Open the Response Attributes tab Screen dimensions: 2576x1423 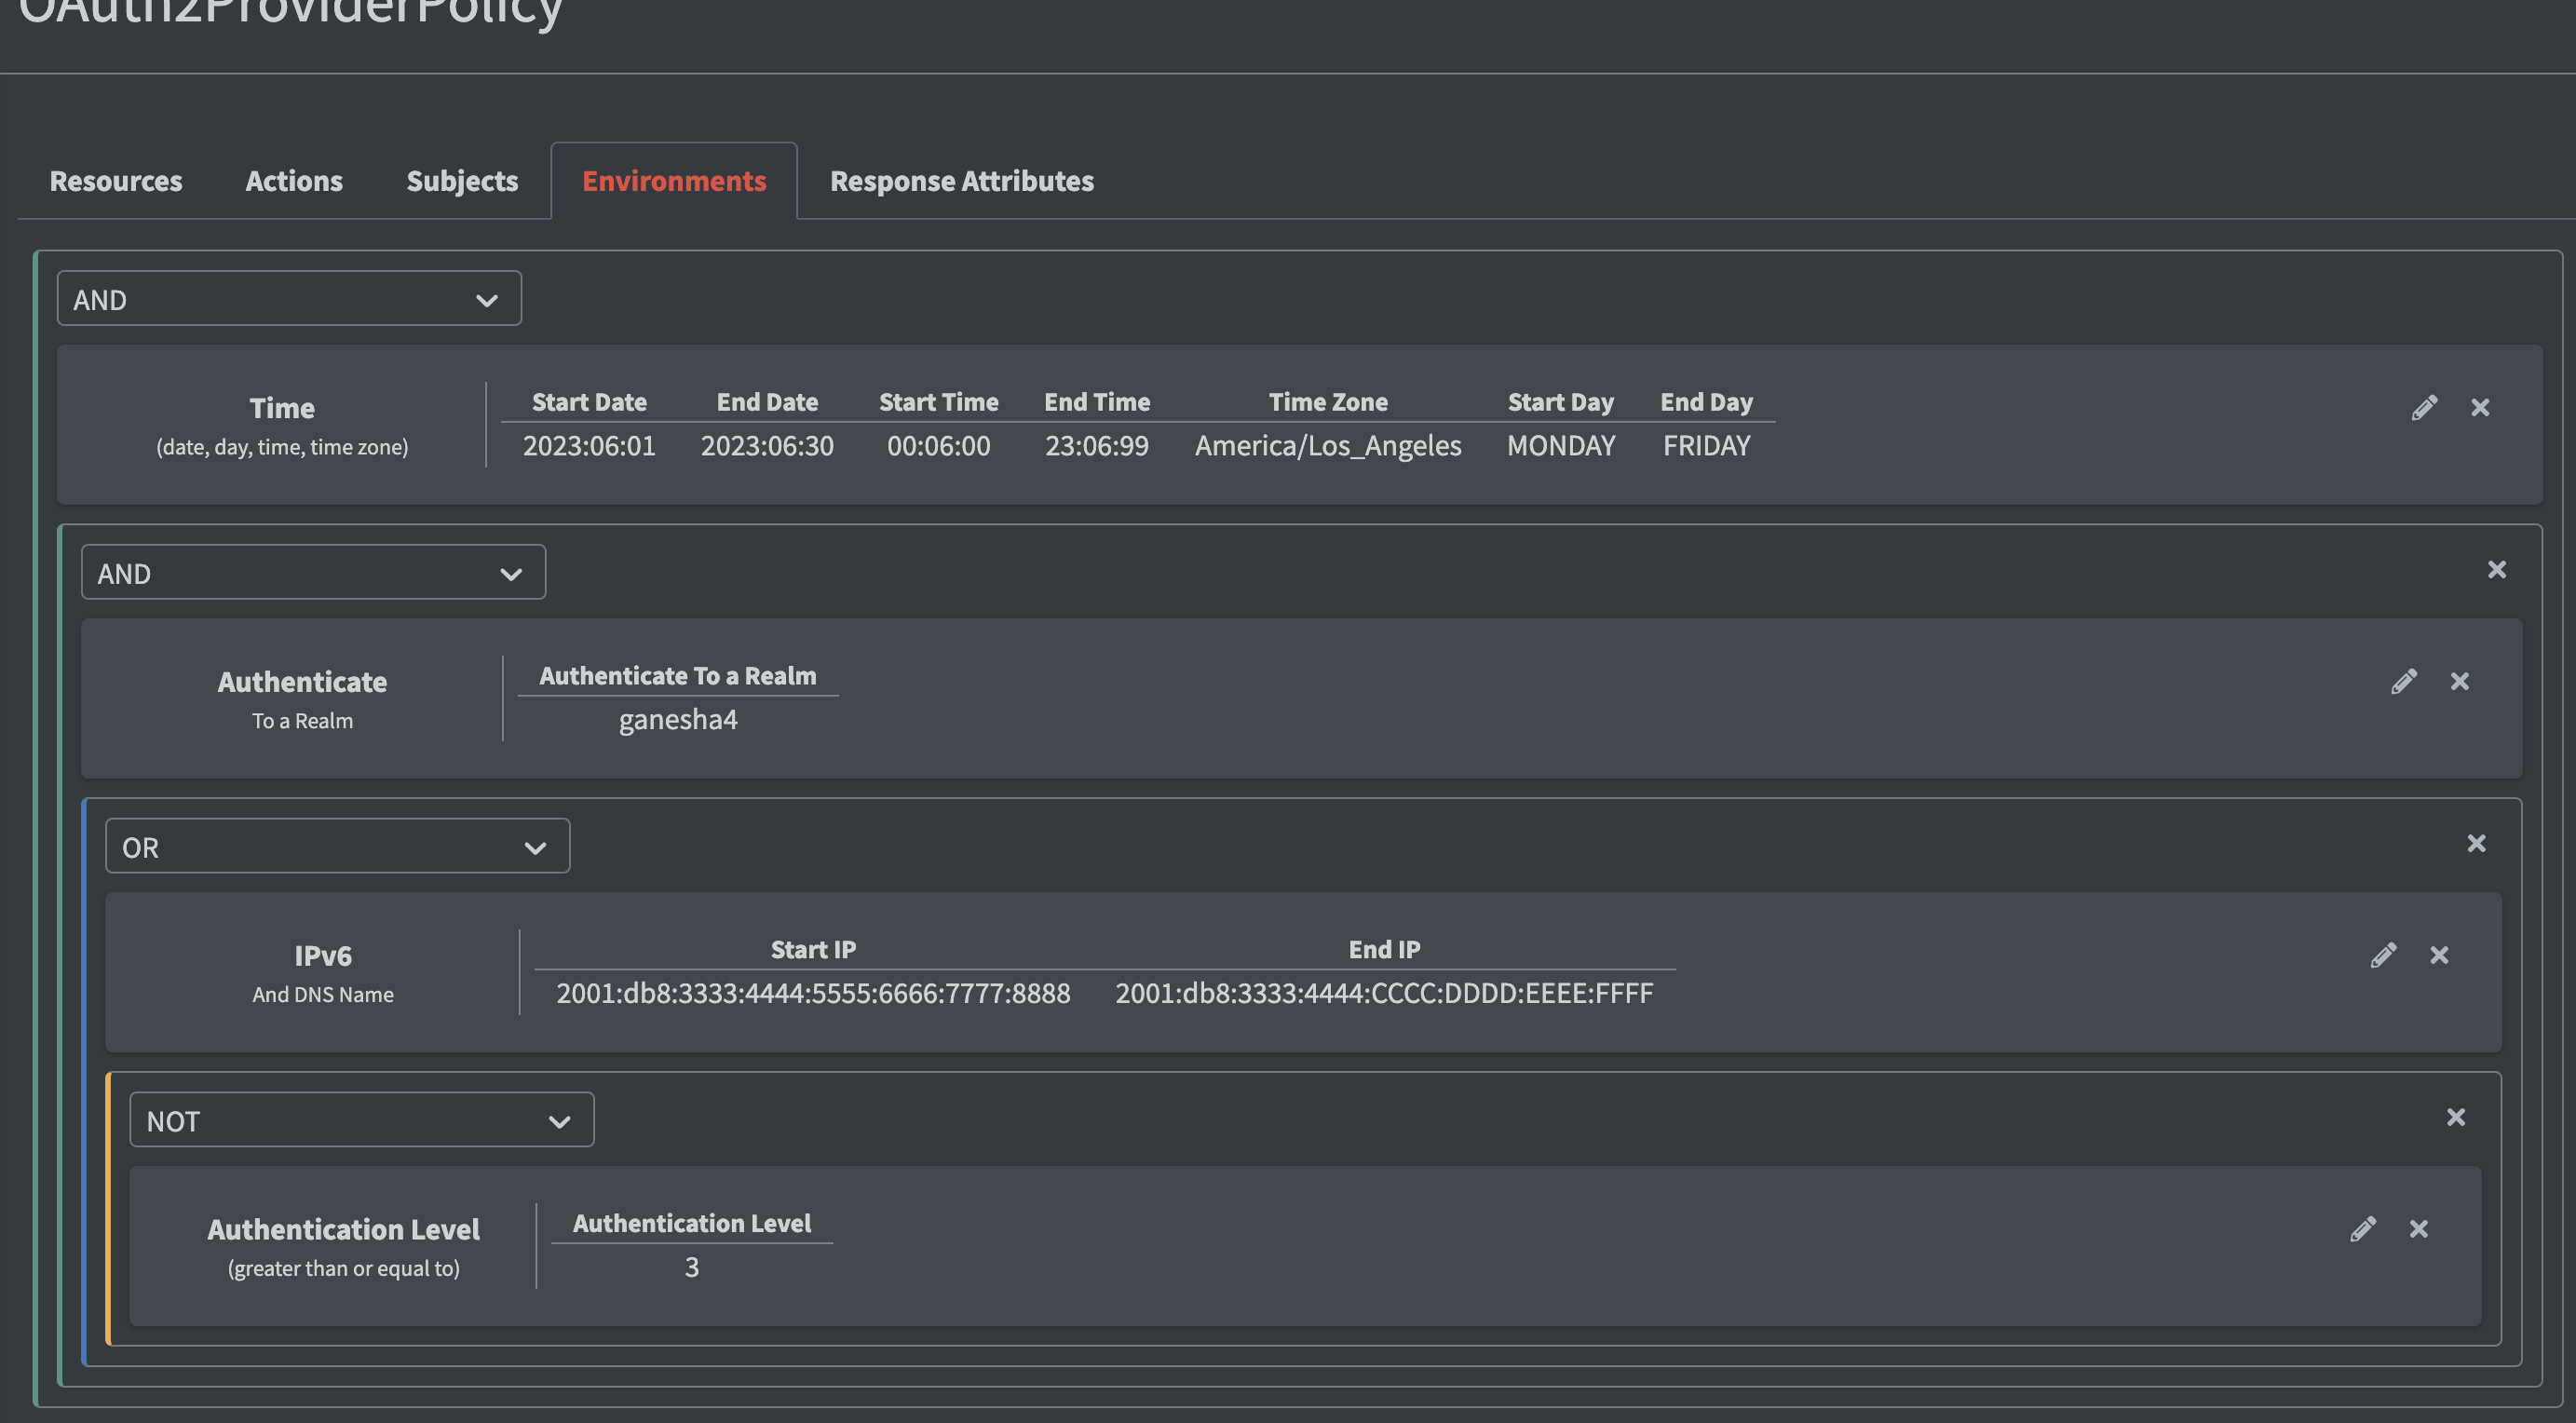tap(962, 181)
